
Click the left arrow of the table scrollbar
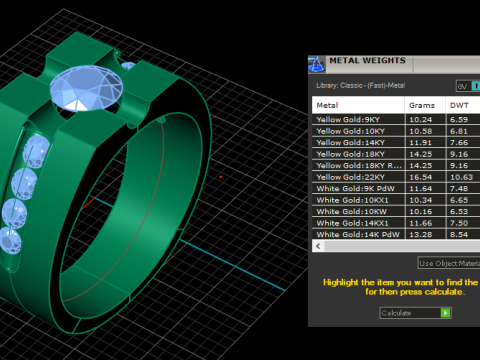point(318,246)
